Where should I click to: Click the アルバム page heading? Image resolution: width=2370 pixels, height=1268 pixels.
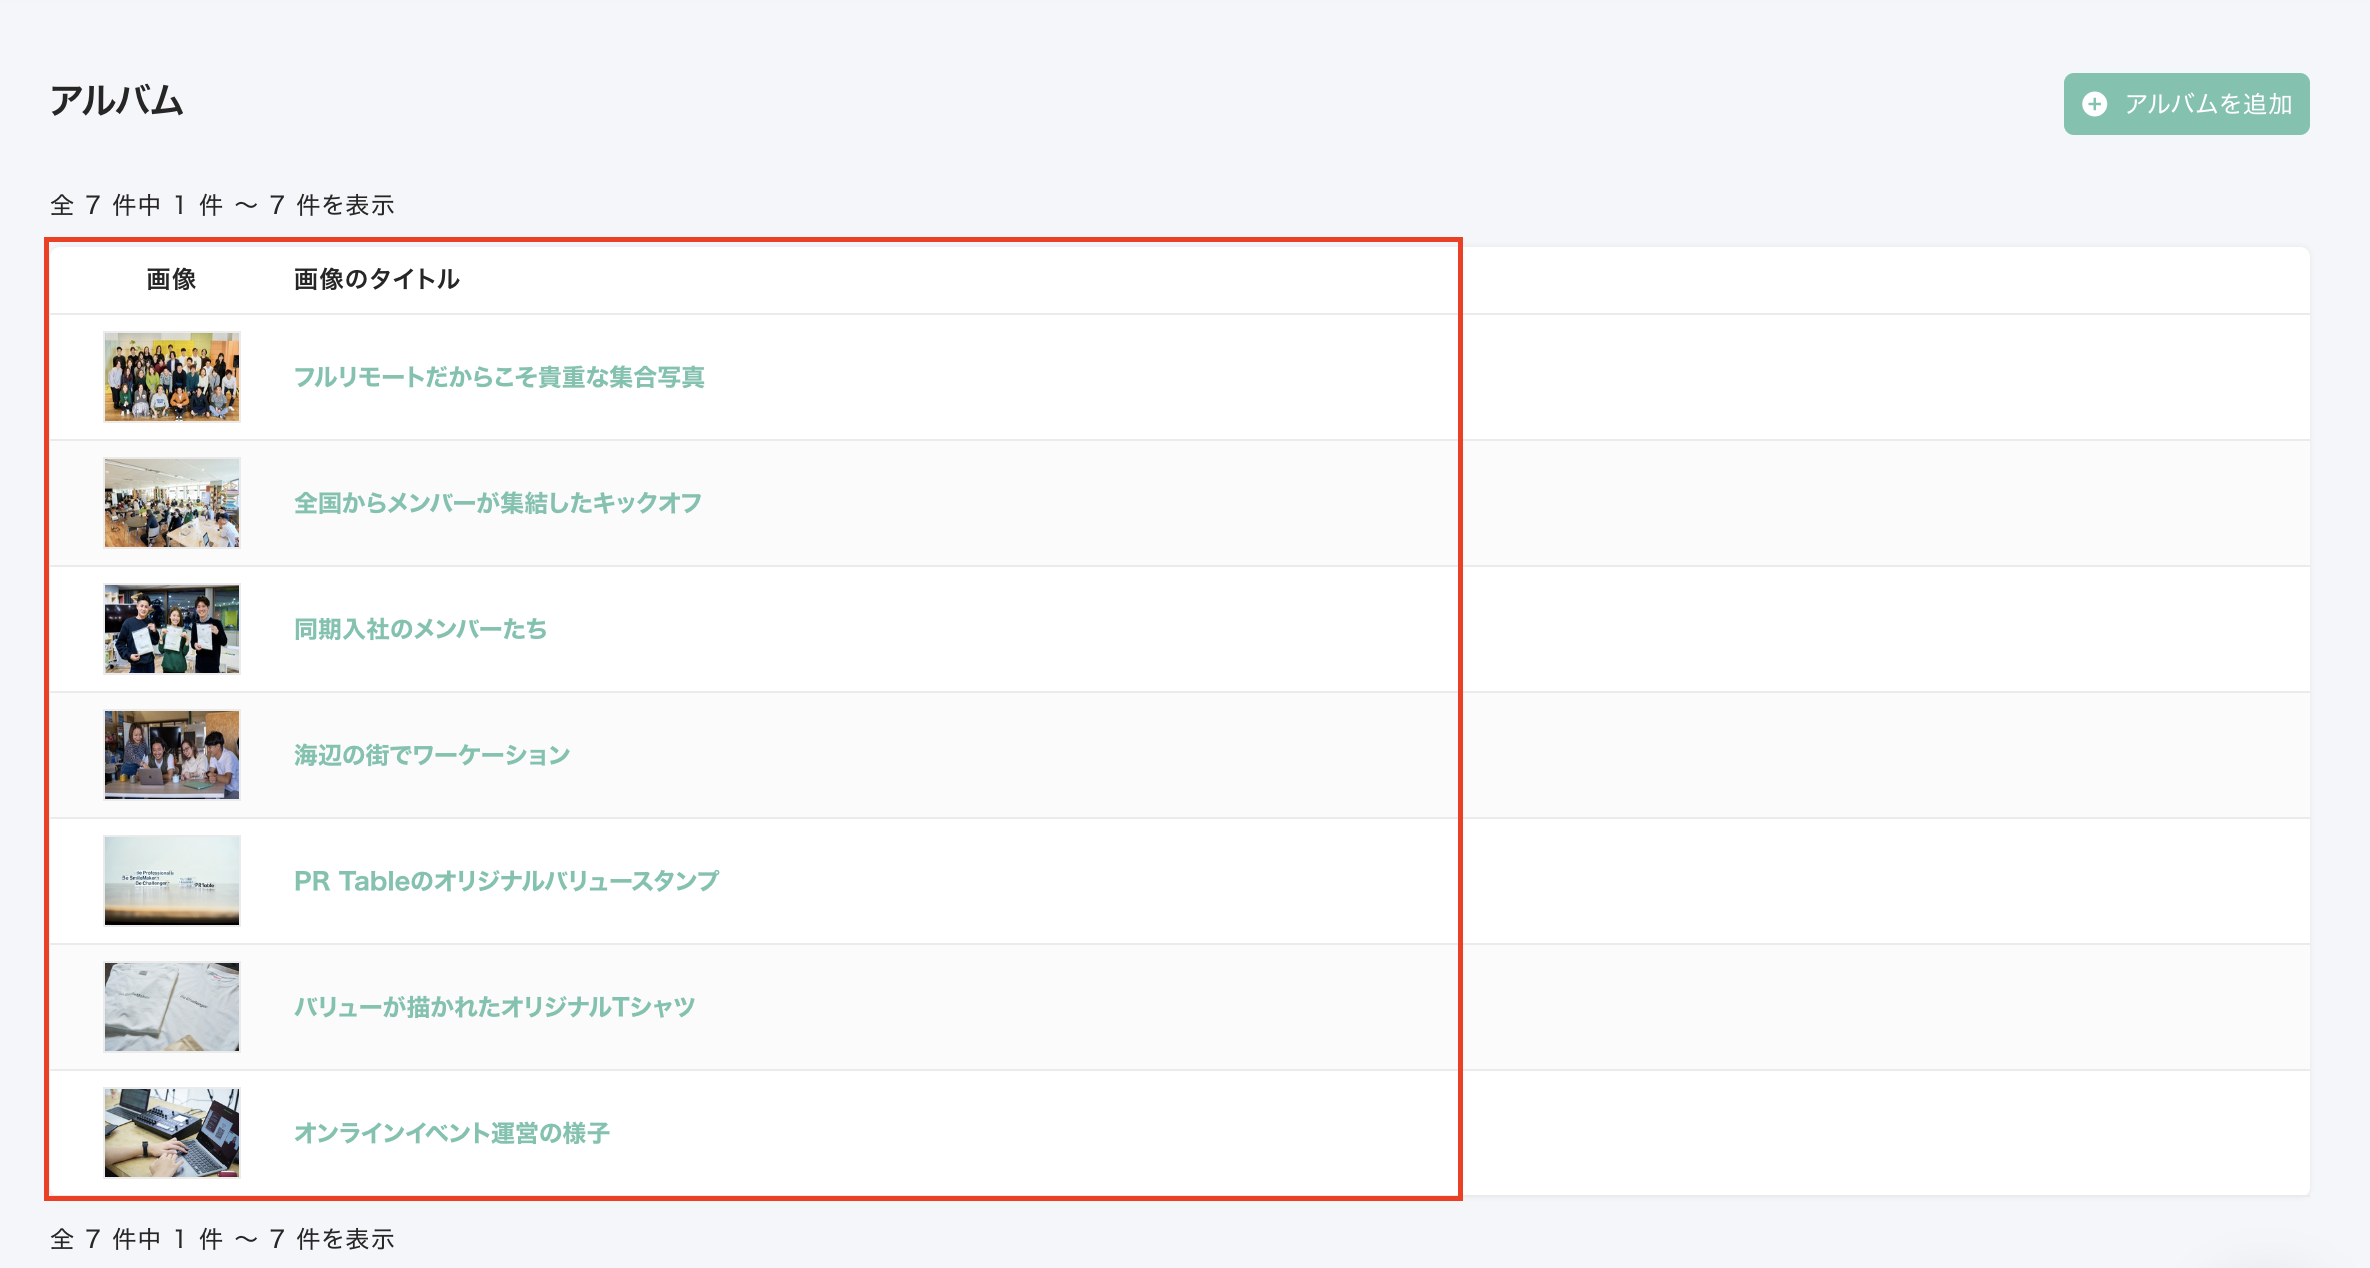pos(117,101)
